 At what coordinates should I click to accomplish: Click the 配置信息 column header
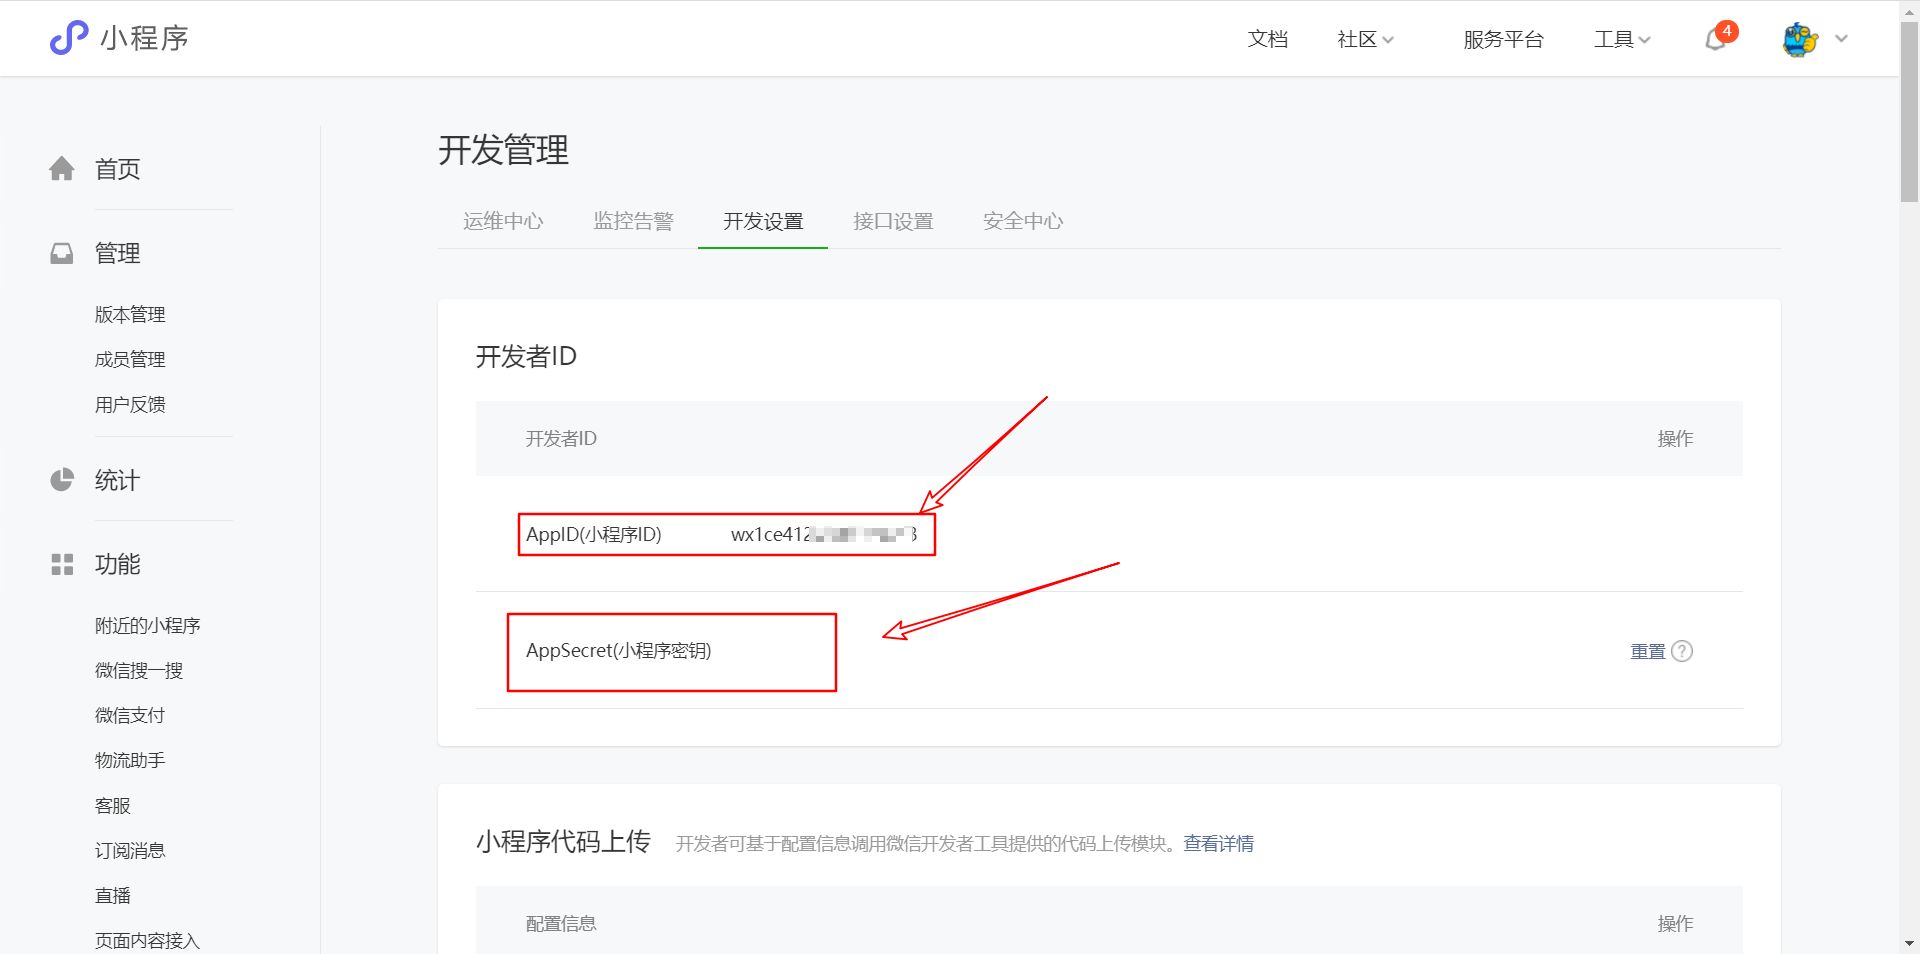pos(561,923)
